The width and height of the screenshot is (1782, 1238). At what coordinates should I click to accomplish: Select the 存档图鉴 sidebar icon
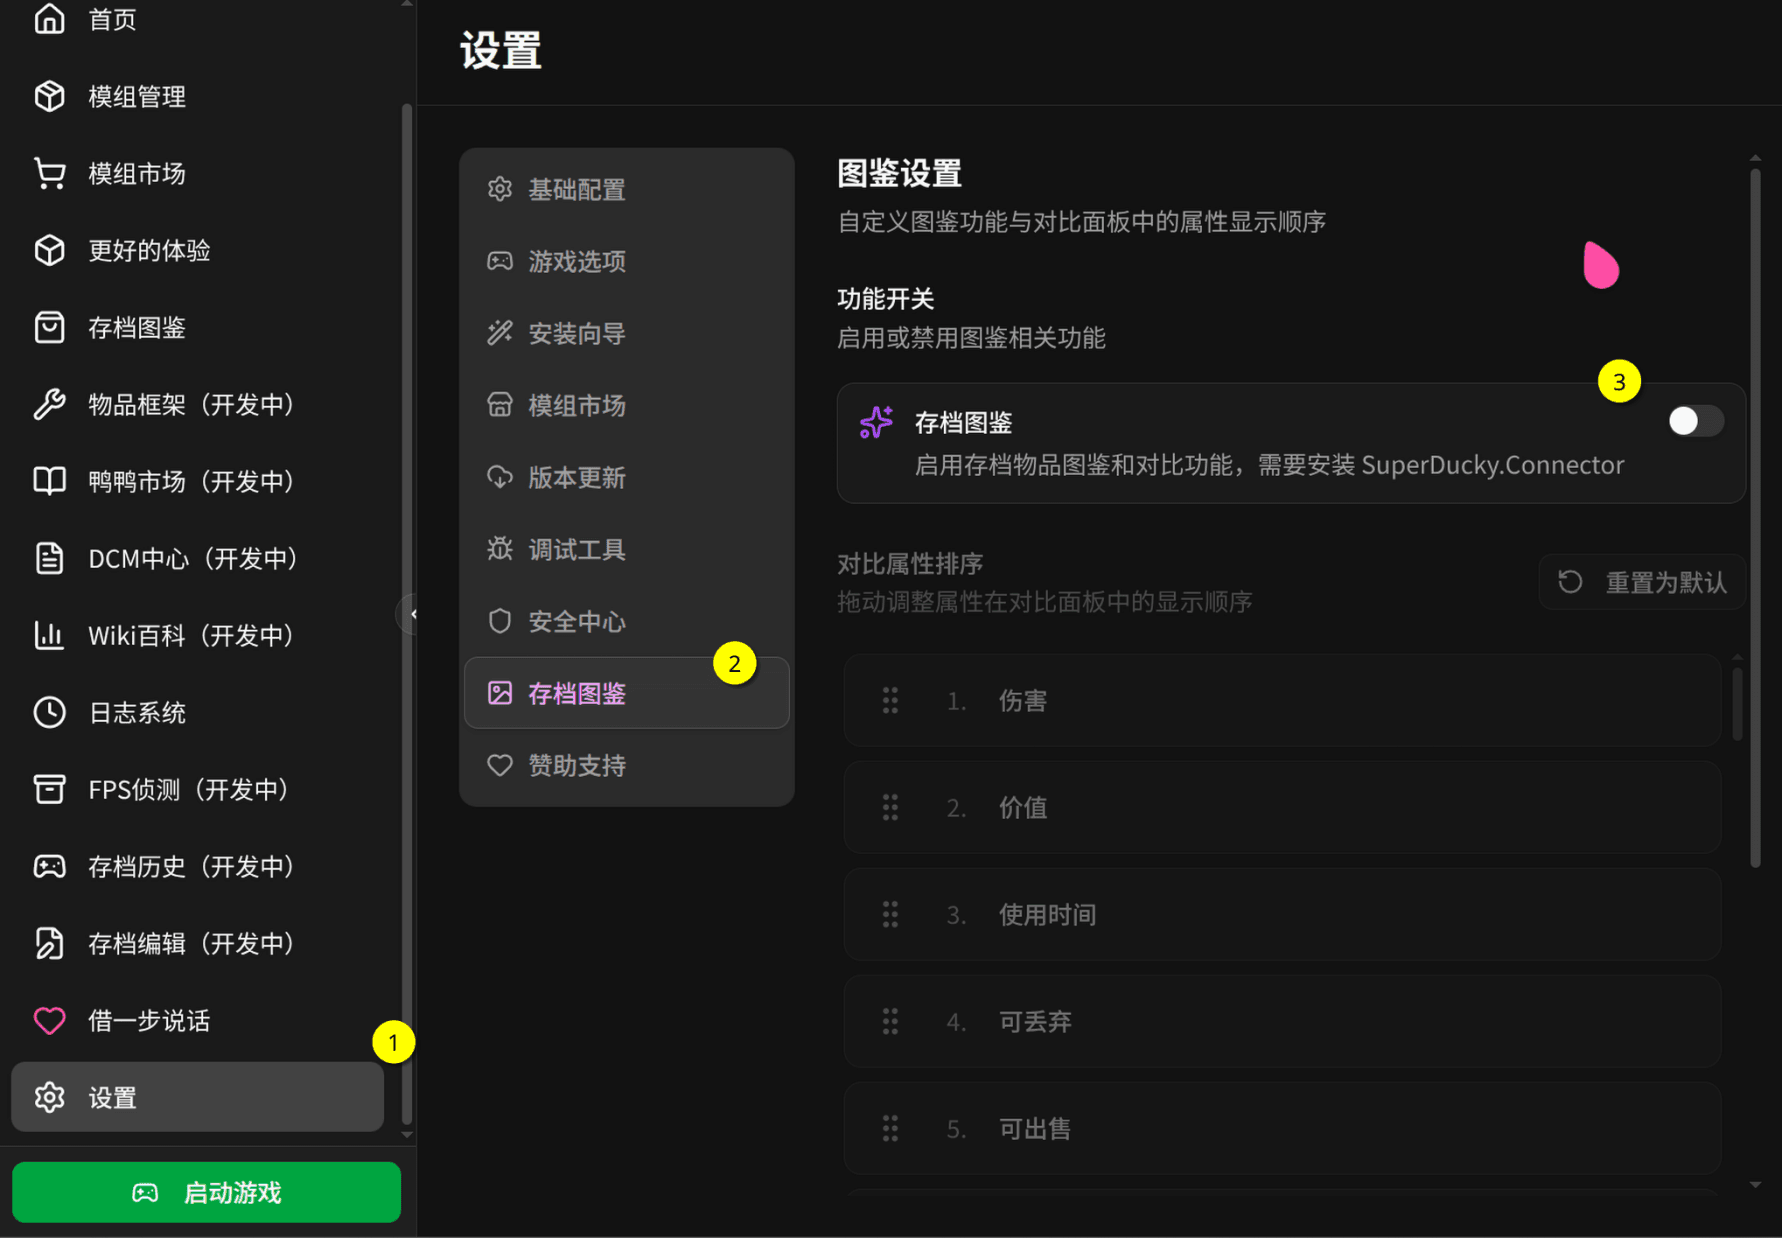[50, 327]
